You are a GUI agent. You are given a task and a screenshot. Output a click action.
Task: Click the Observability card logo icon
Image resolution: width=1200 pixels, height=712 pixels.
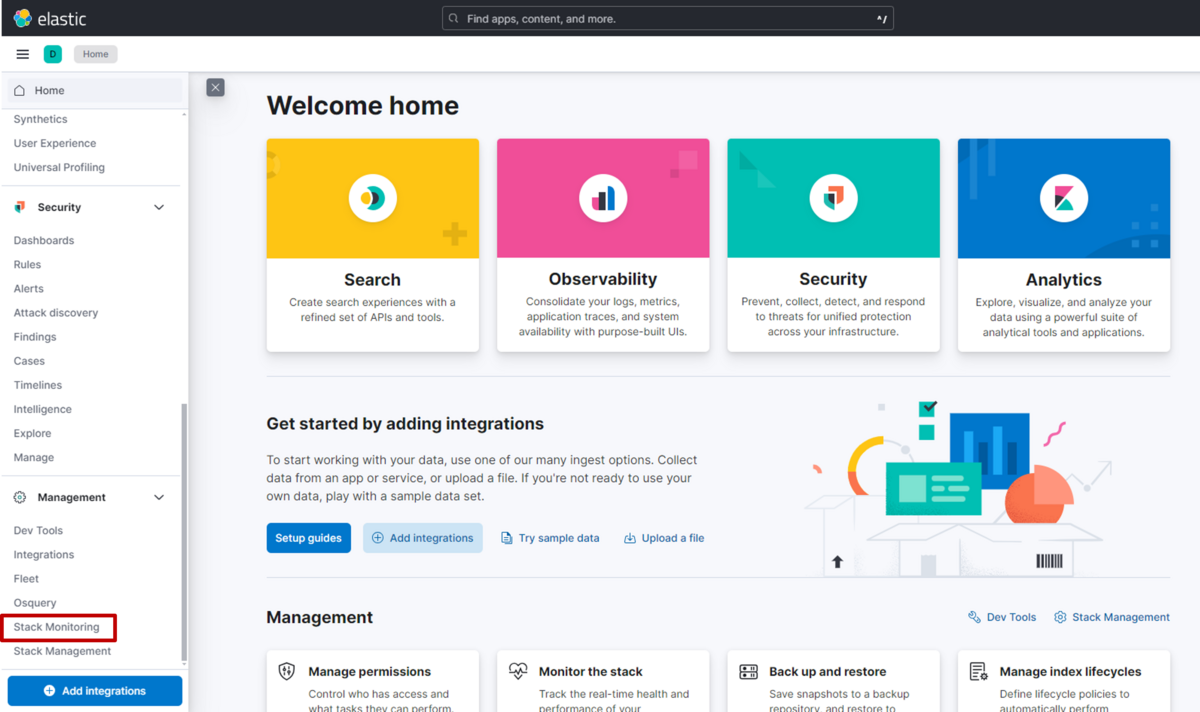[x=603, y=198]
